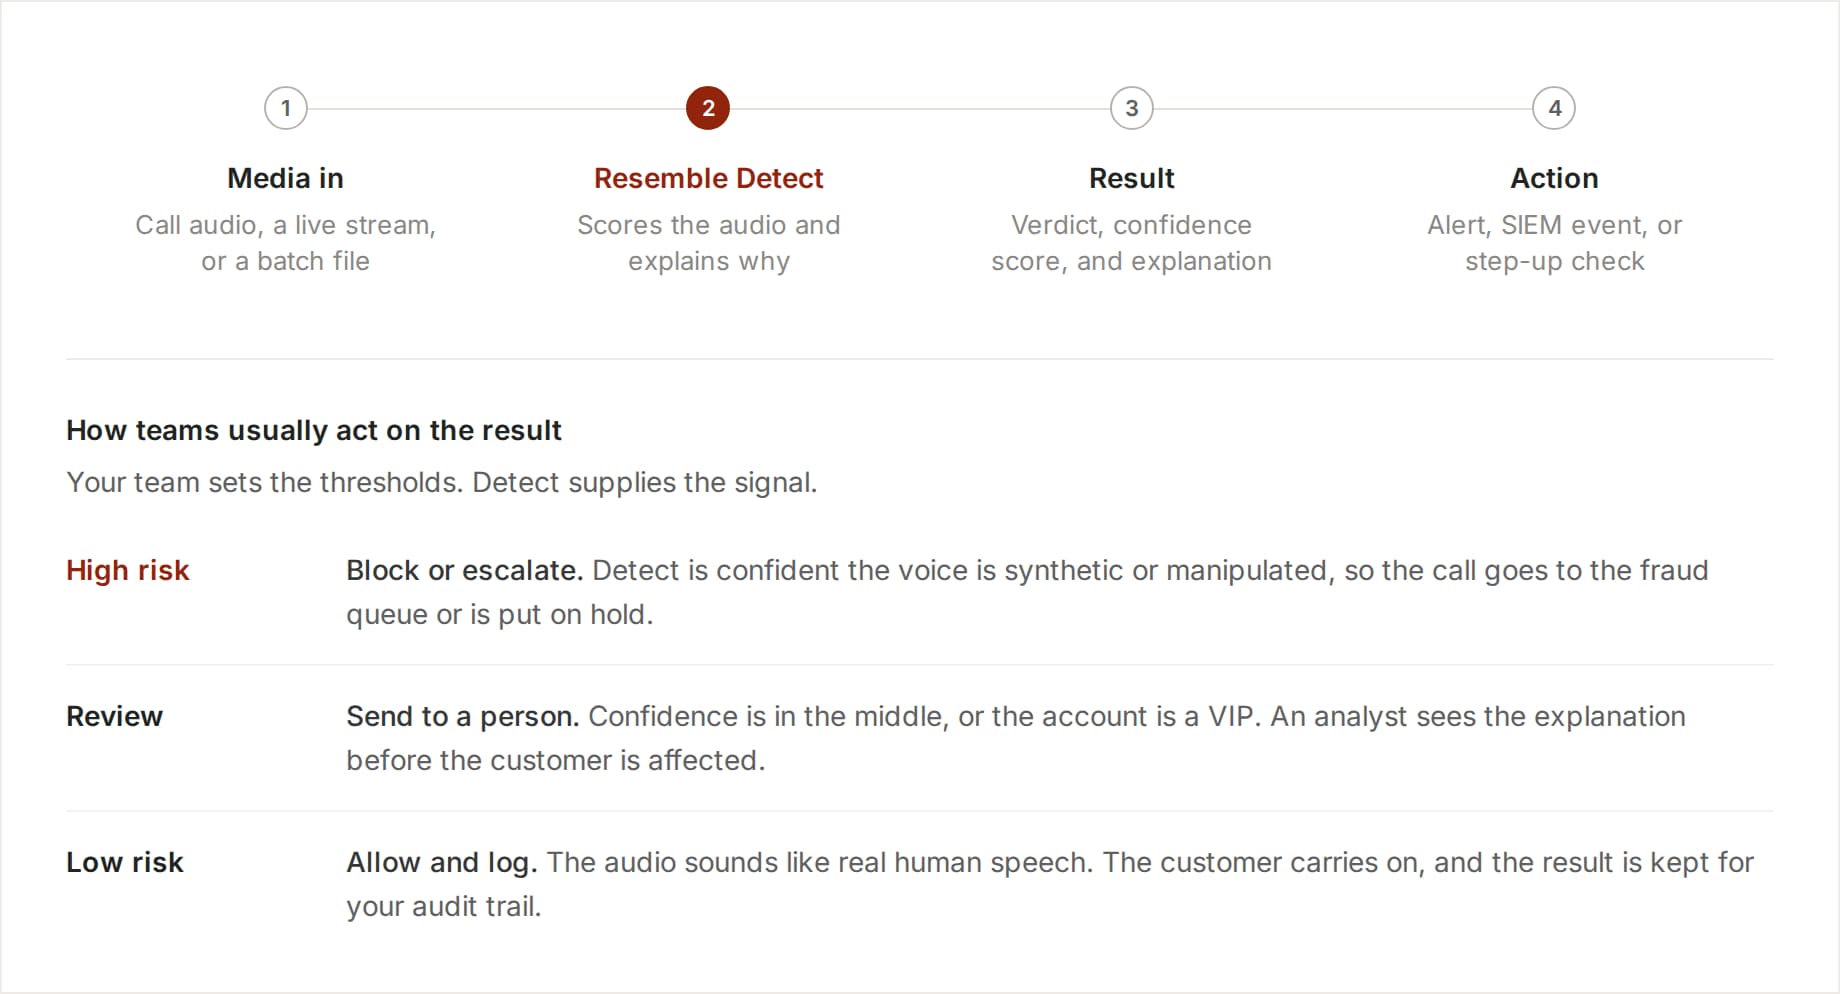Click the Allow and log text

click(442, 862)
